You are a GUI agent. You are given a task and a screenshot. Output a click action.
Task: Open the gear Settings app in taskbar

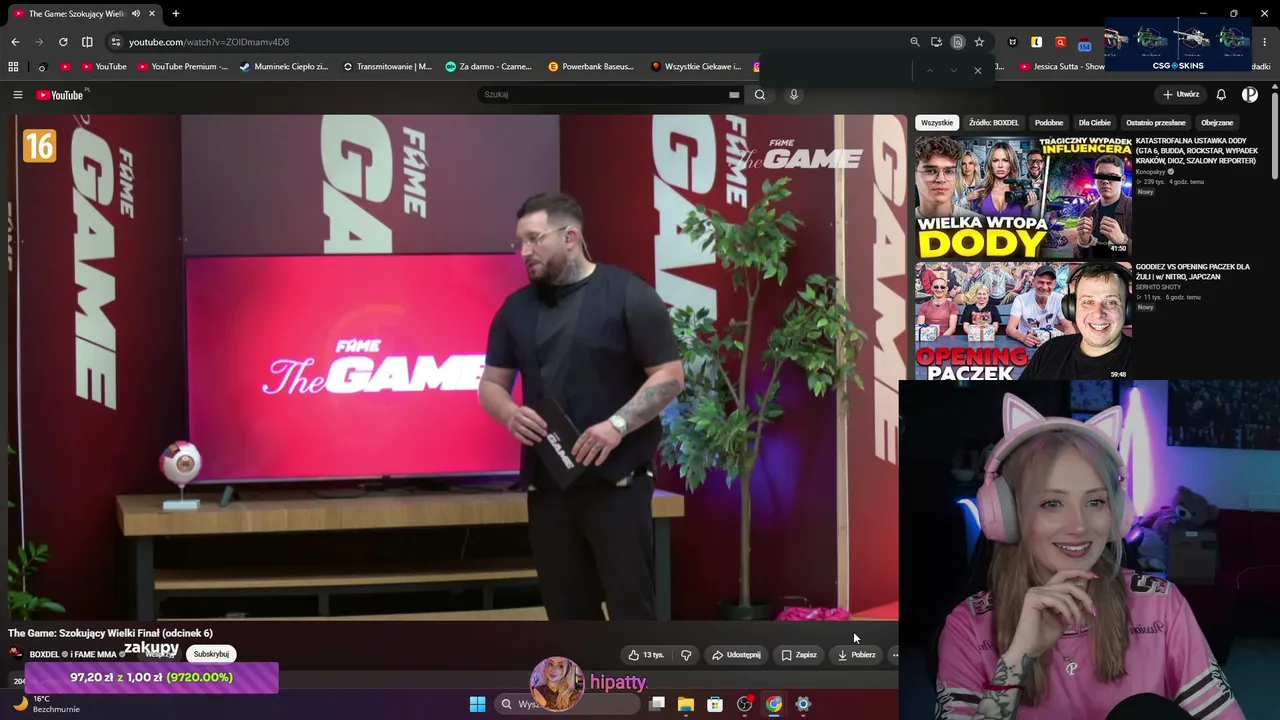click(803, 704)
